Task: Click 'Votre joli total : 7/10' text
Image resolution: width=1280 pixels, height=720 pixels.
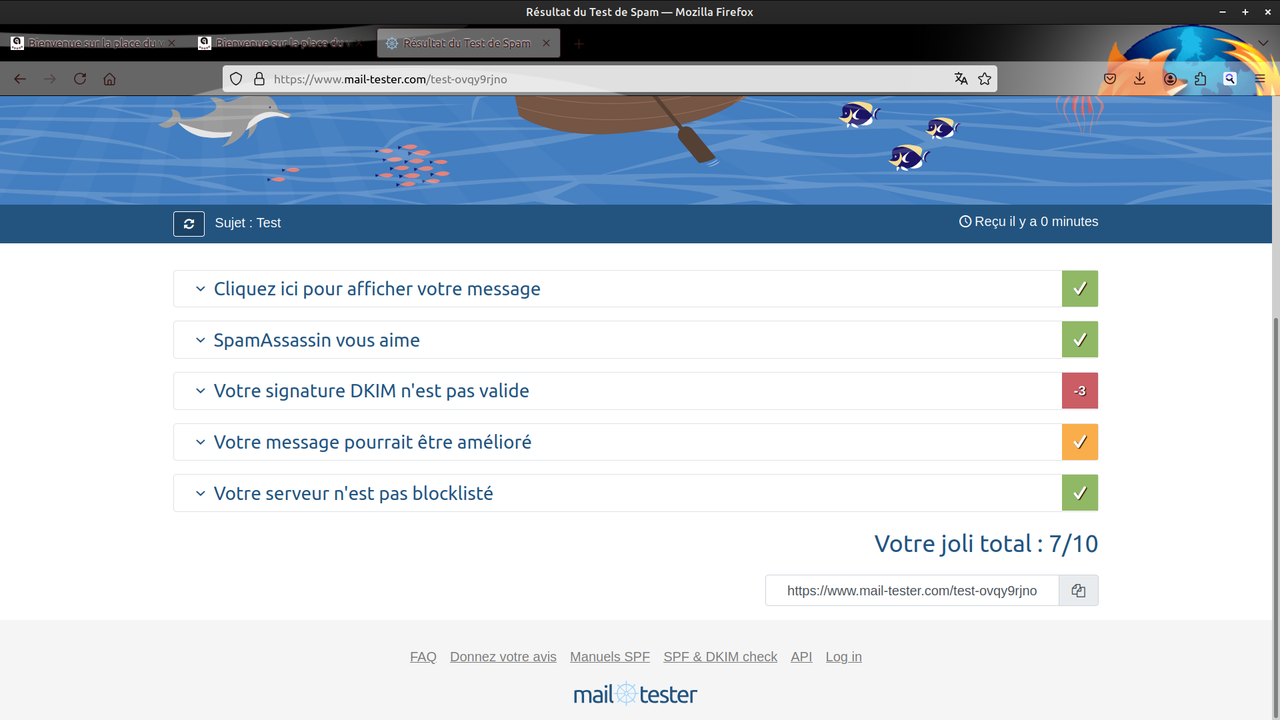Action: [986, 544]
